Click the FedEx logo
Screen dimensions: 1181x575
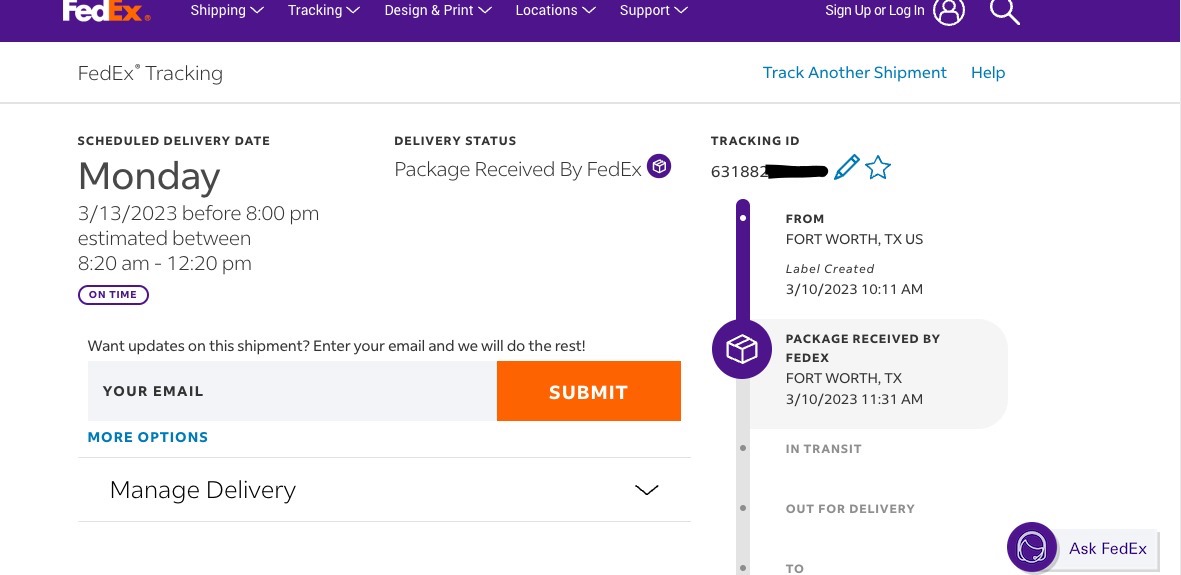click(106, 11)
